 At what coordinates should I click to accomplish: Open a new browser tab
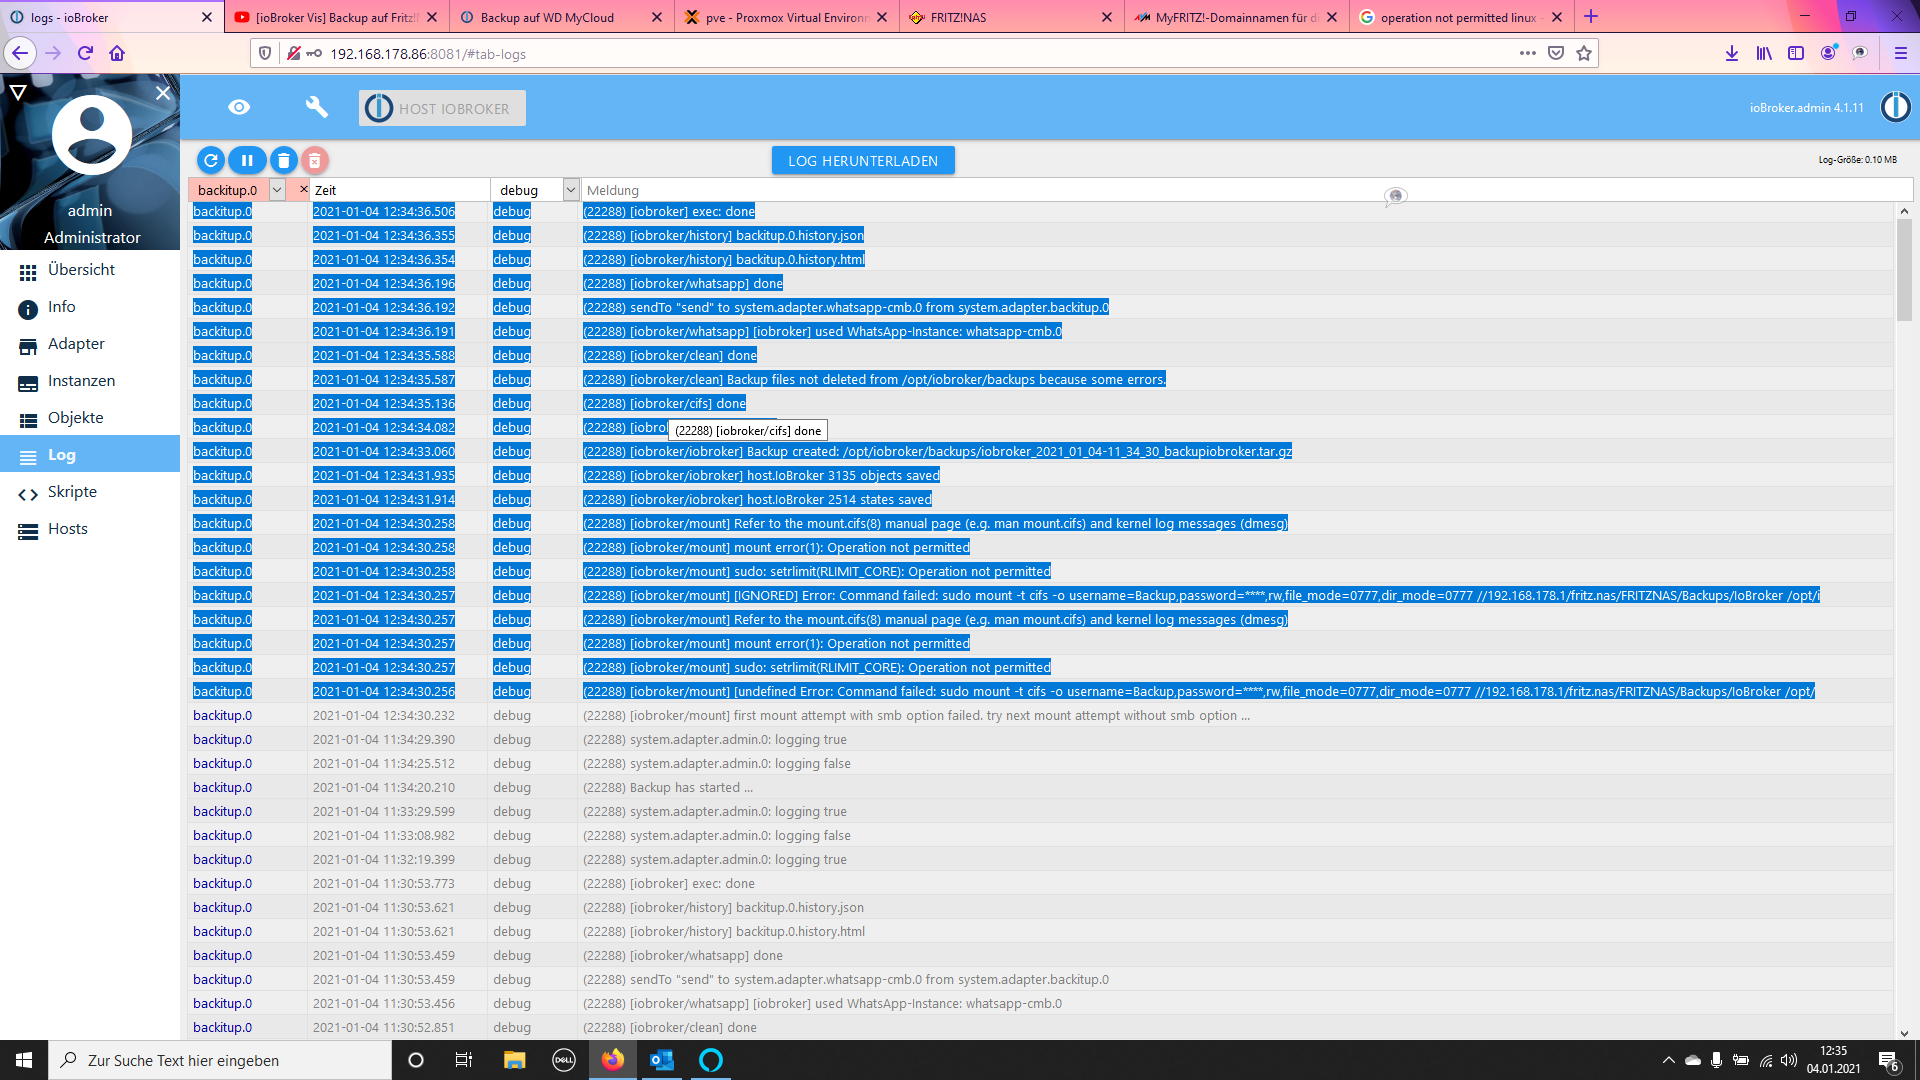(x=1591, y=17)
